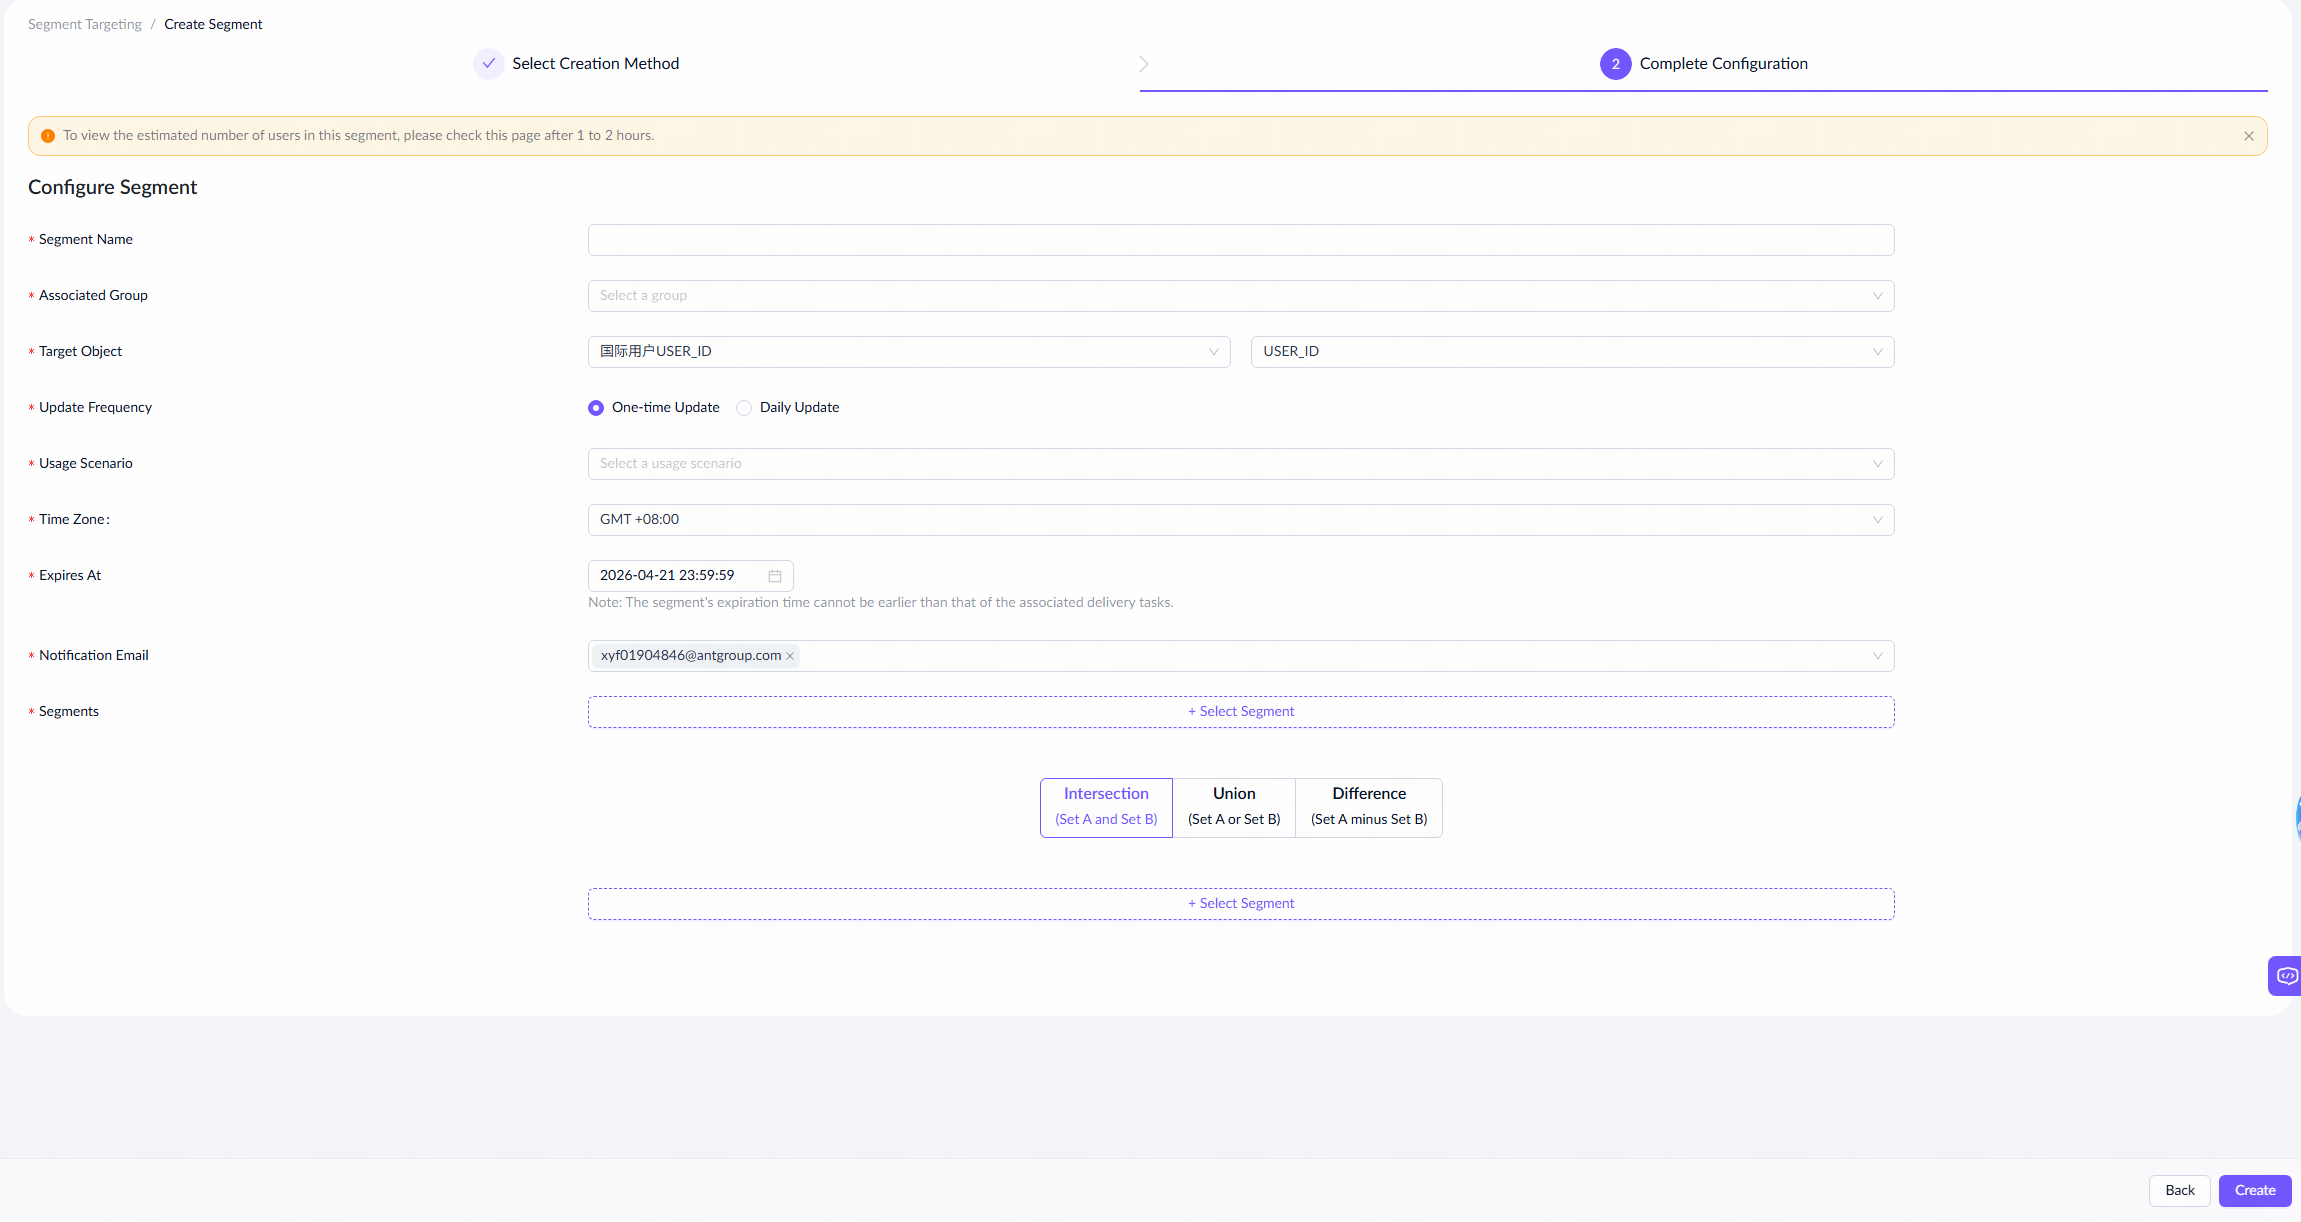Viewport: 2301px width, 1222px height.
Task: Focus the Segment Name input field
Action: pyautogui.click(x=1240, y=240)
